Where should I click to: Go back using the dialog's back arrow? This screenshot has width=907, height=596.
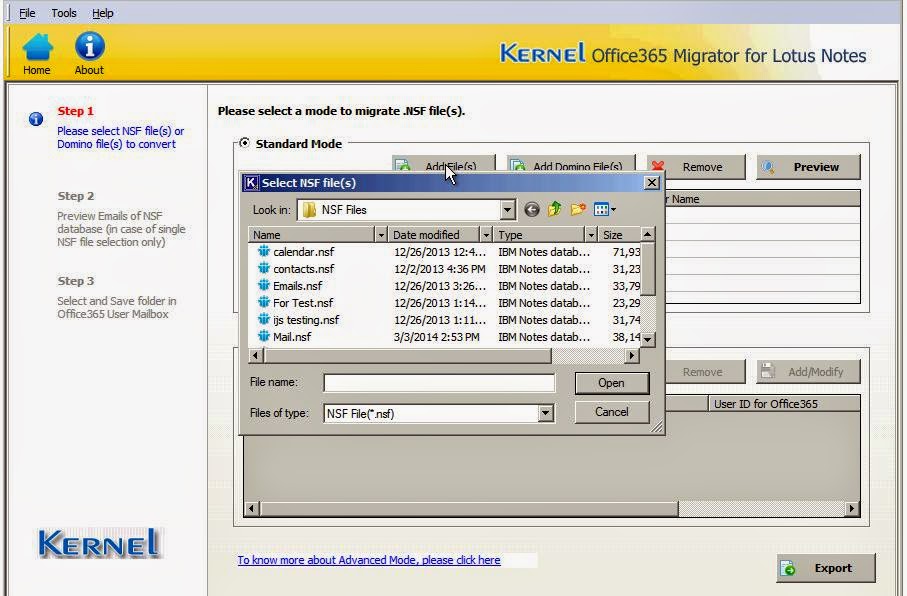click(x=532, y=209)
